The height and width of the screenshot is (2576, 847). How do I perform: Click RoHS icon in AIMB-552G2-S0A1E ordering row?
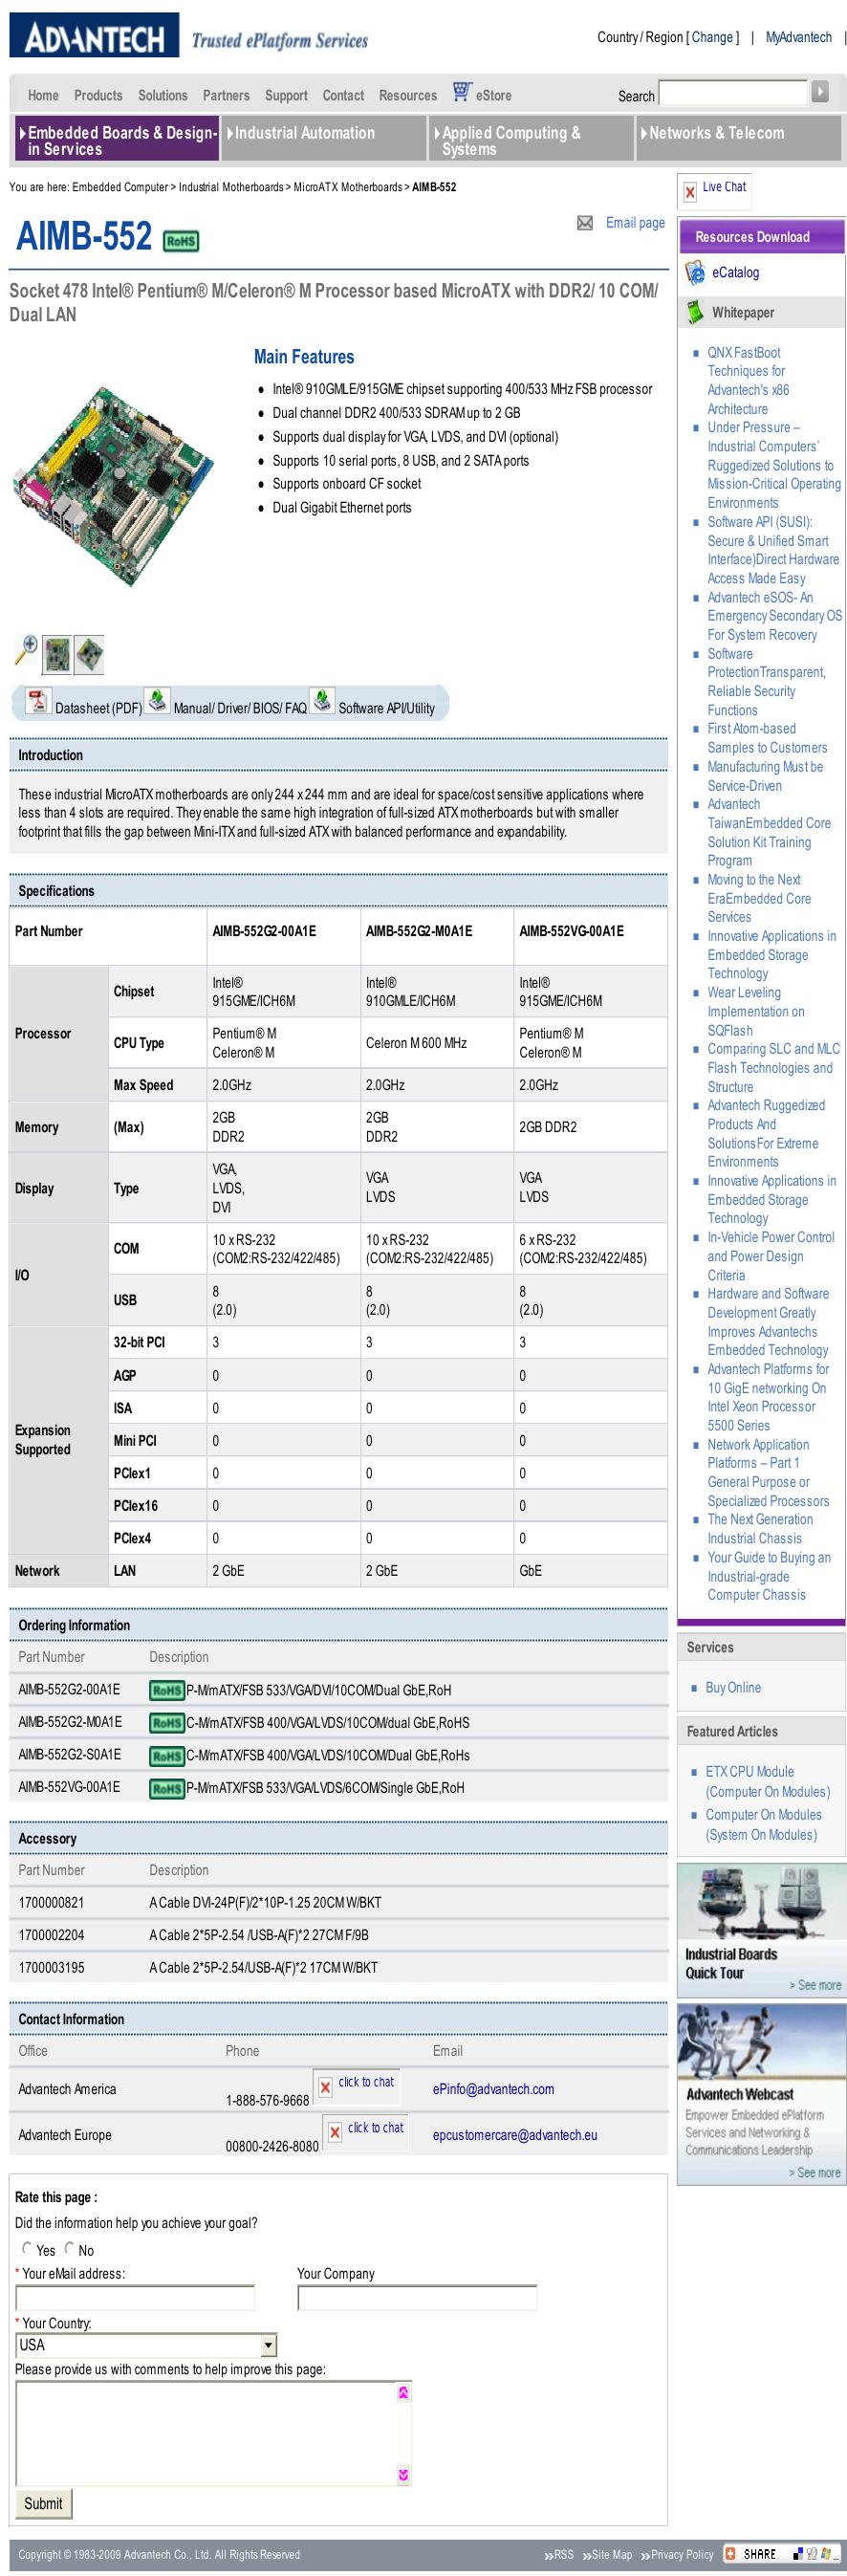167,1755
